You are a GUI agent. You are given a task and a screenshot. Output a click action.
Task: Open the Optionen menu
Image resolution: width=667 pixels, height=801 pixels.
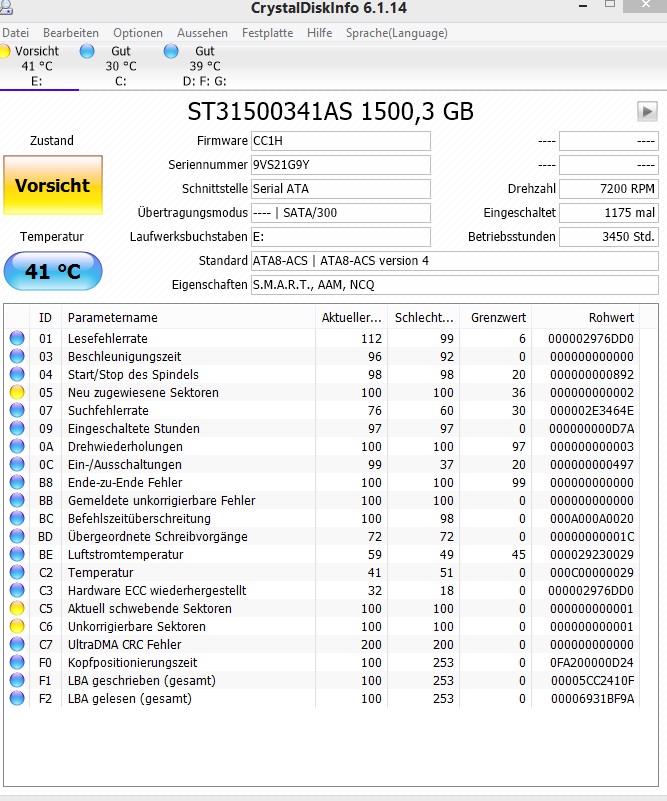[138, 33]
